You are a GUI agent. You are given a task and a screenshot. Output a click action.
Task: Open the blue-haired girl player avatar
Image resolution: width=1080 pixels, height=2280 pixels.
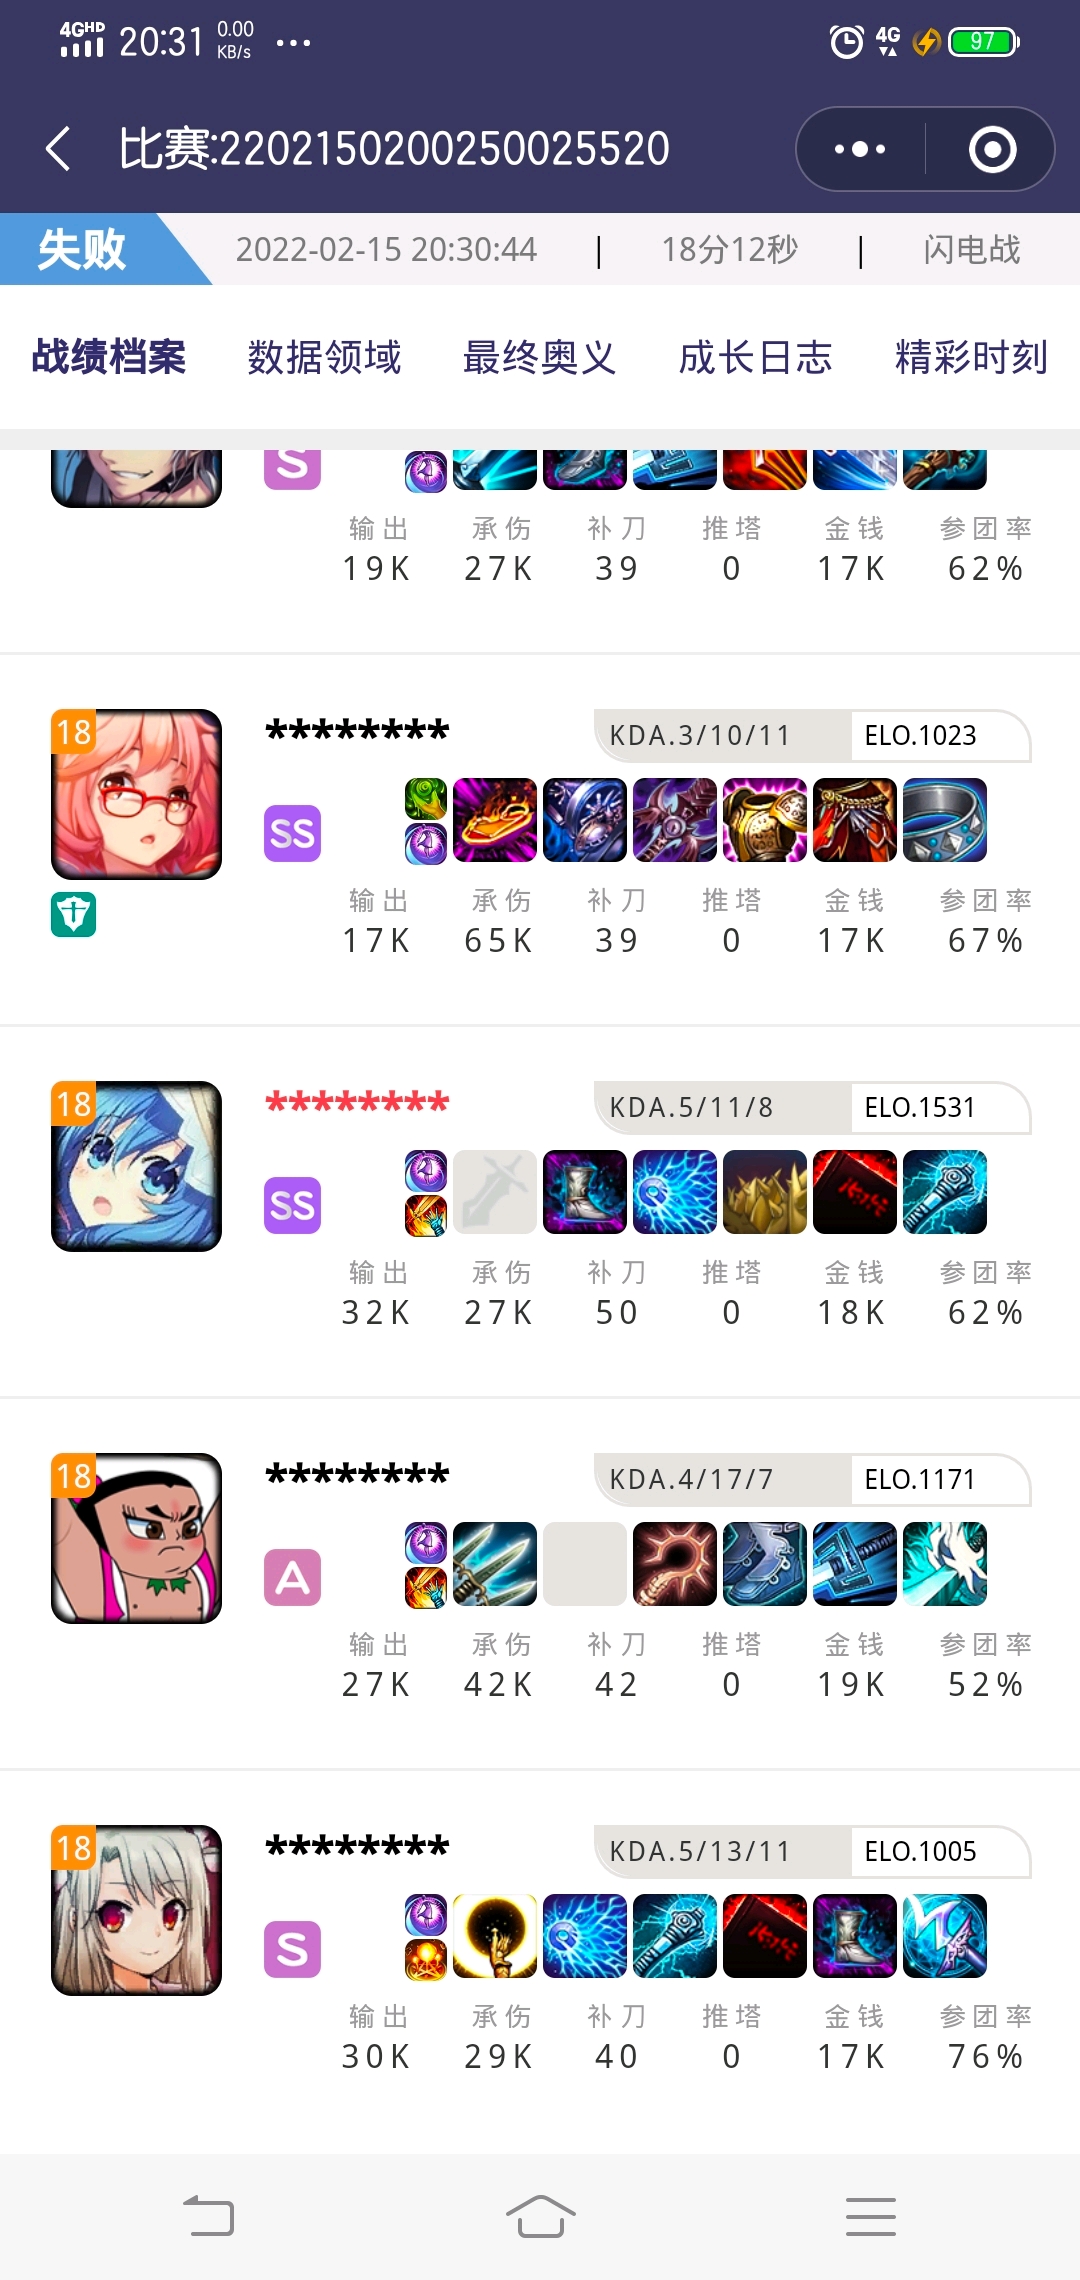(136, 1166)
